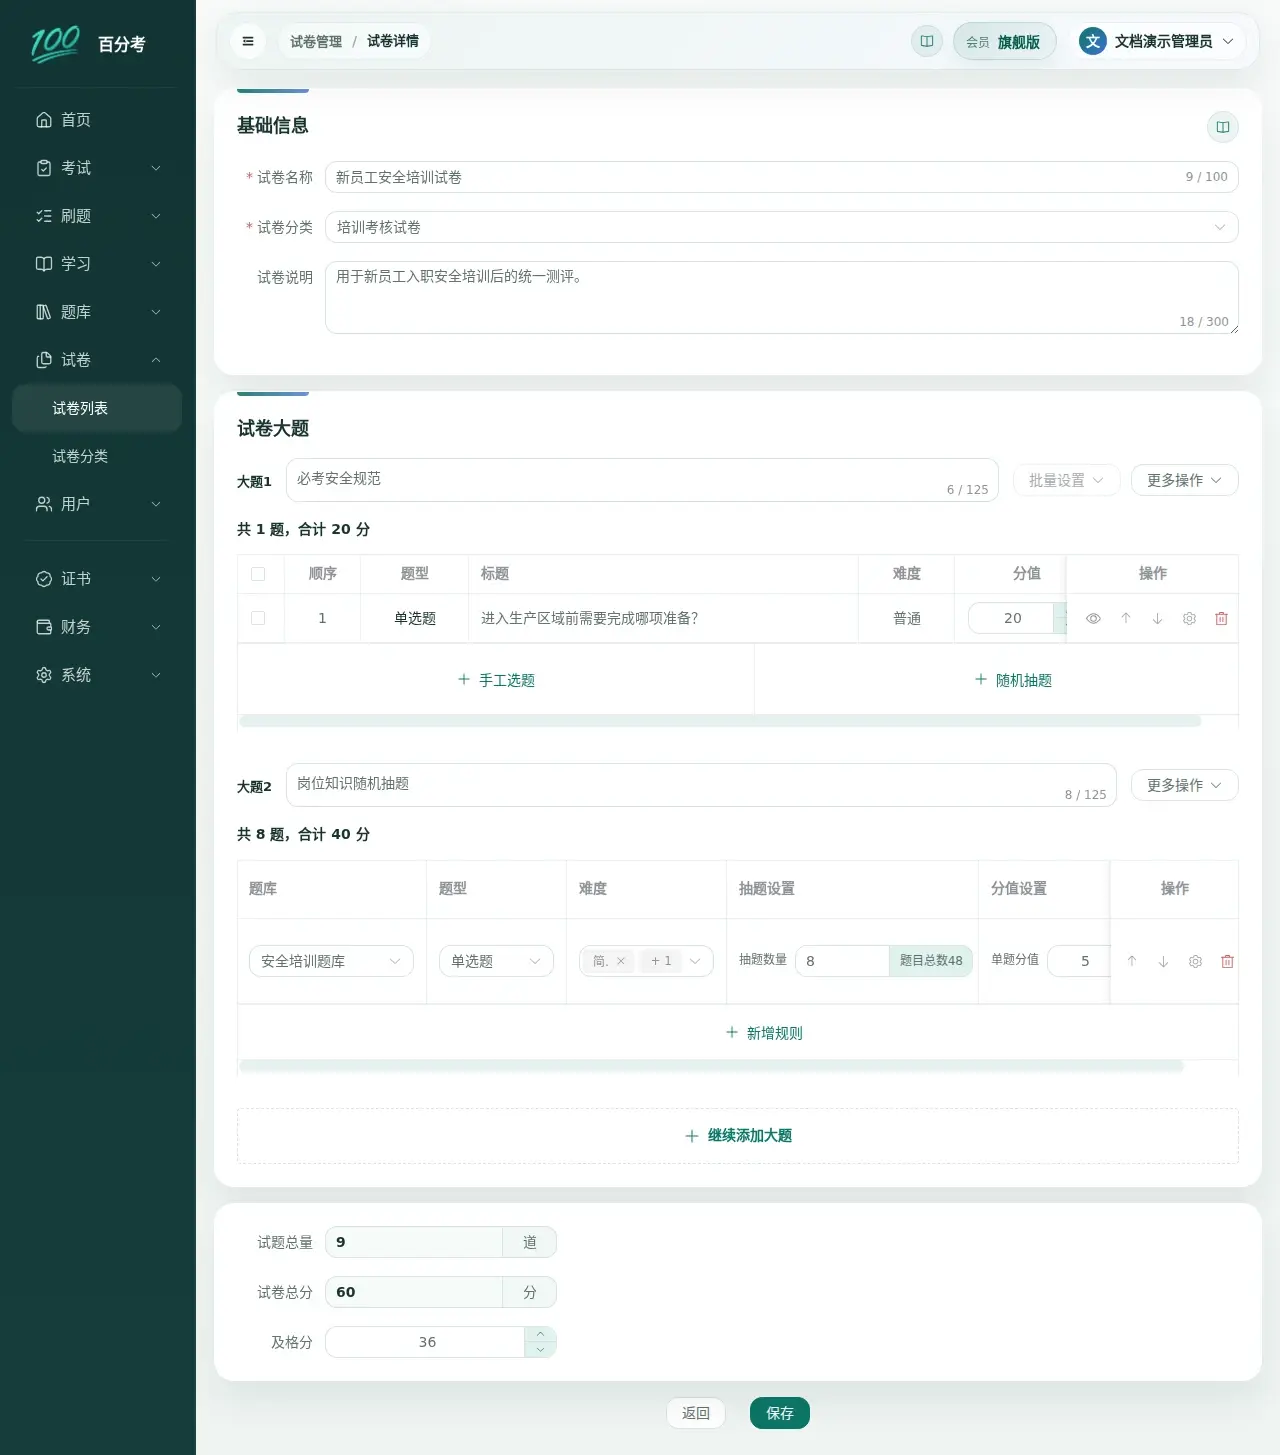Click the 返回 button
Screen dimensions: 1280x1455
click(696, 1413)
